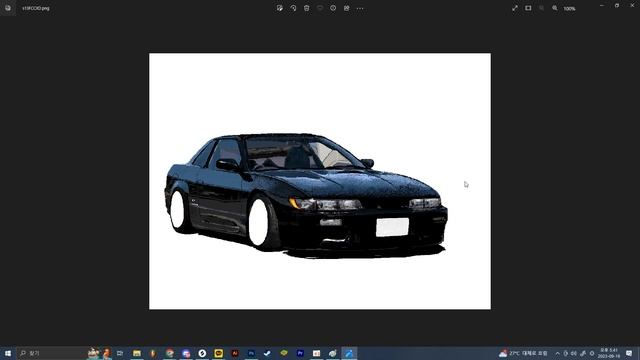Open Adobe Illustrator from the taskbar
The width and height of the screenshot is (640, 360).
235,353
